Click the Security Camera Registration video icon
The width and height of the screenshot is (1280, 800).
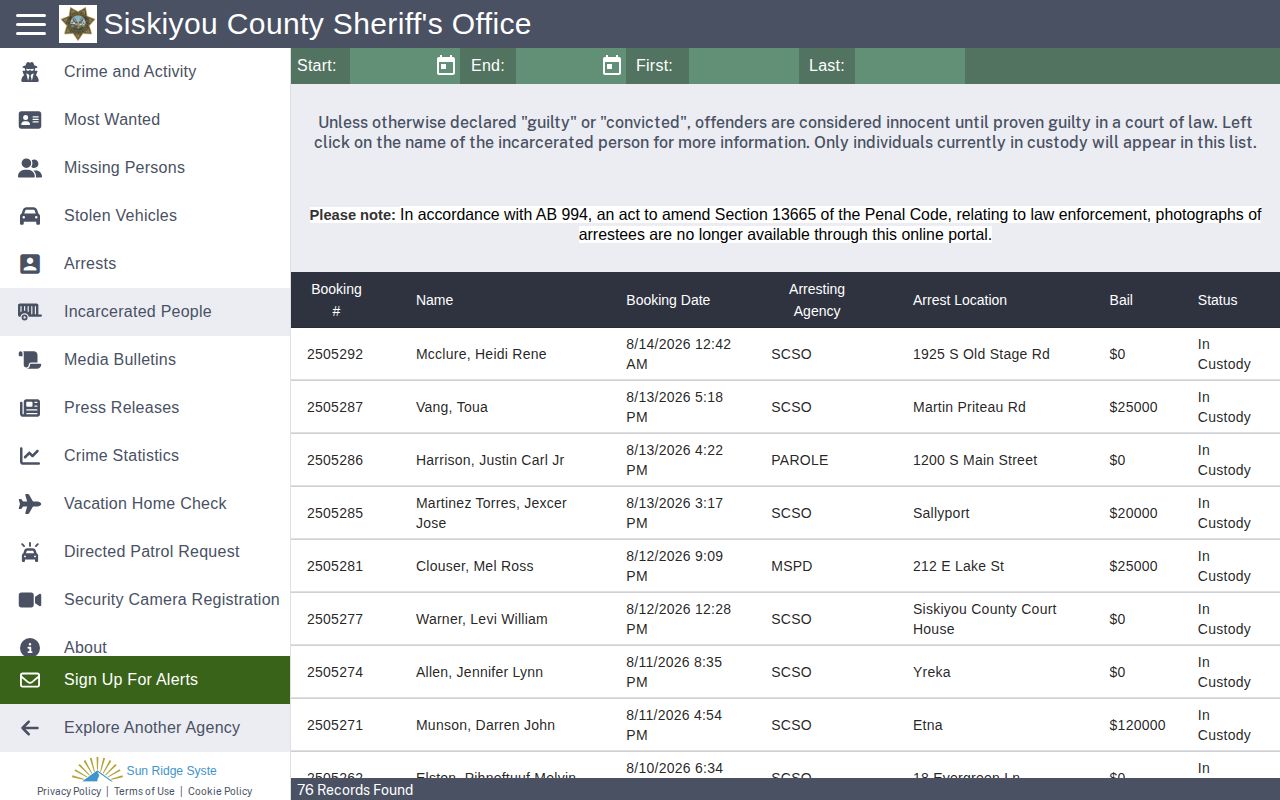30,600
